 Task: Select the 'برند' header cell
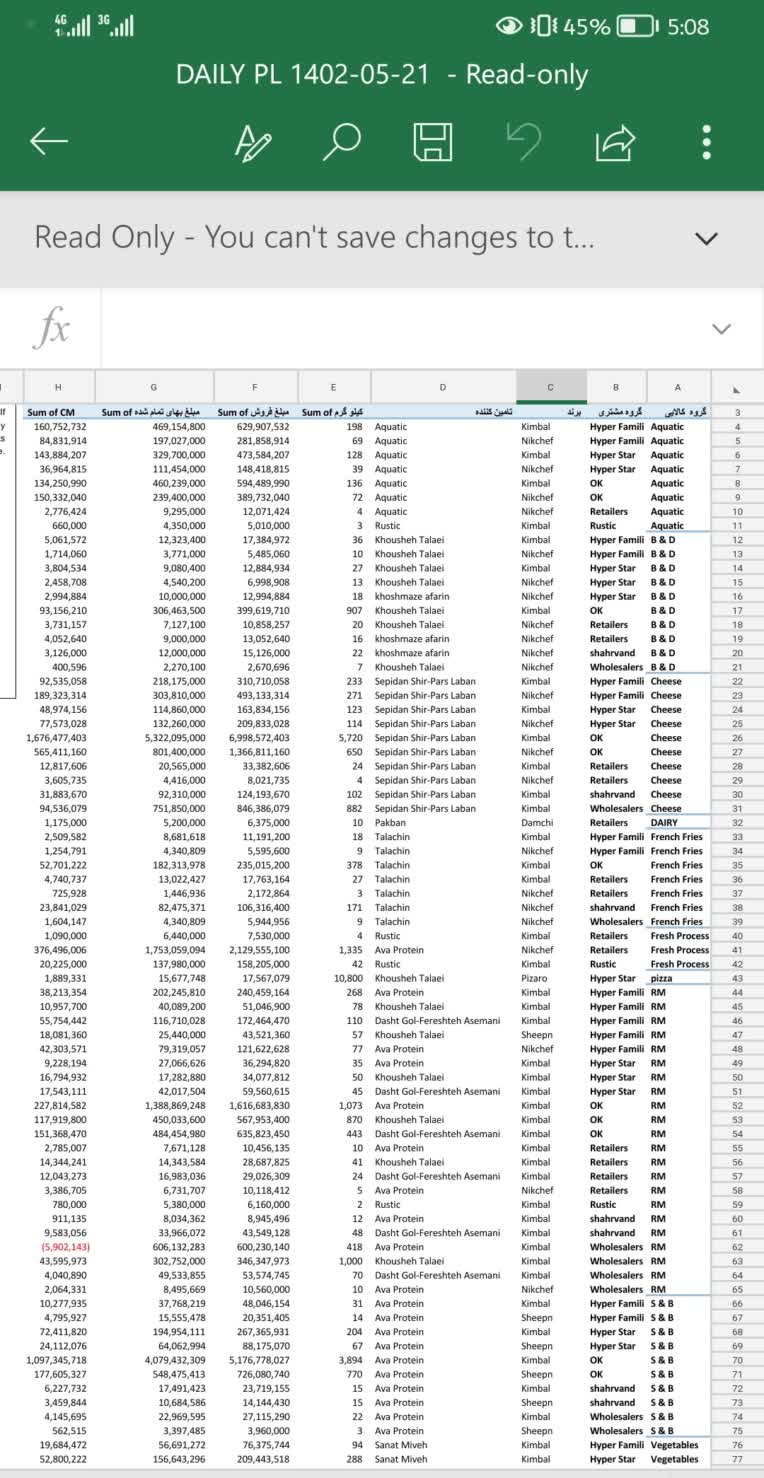551,412
